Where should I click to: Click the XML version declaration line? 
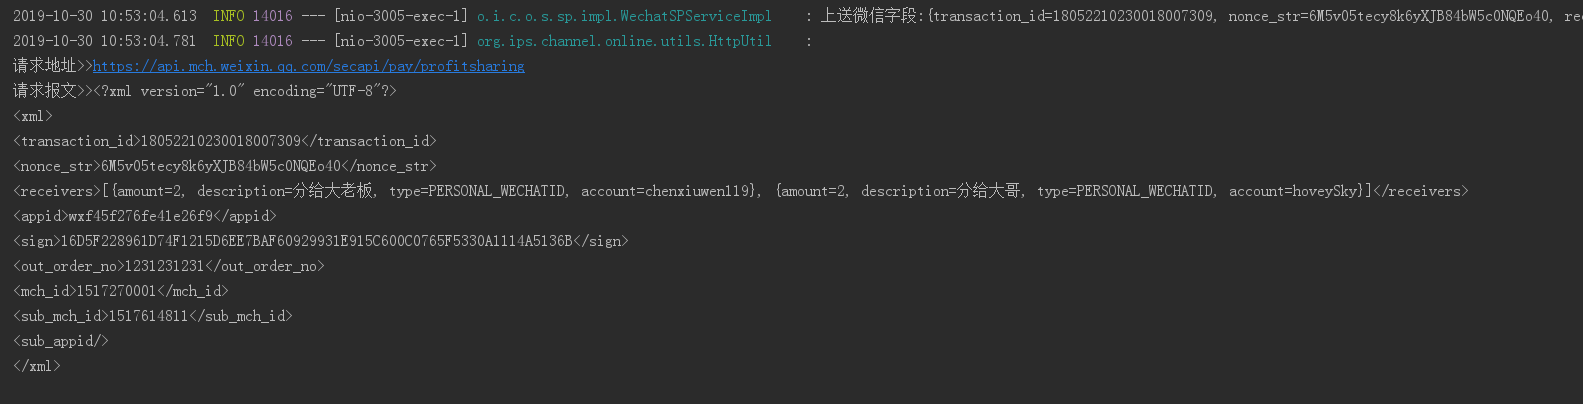[245, 91]
